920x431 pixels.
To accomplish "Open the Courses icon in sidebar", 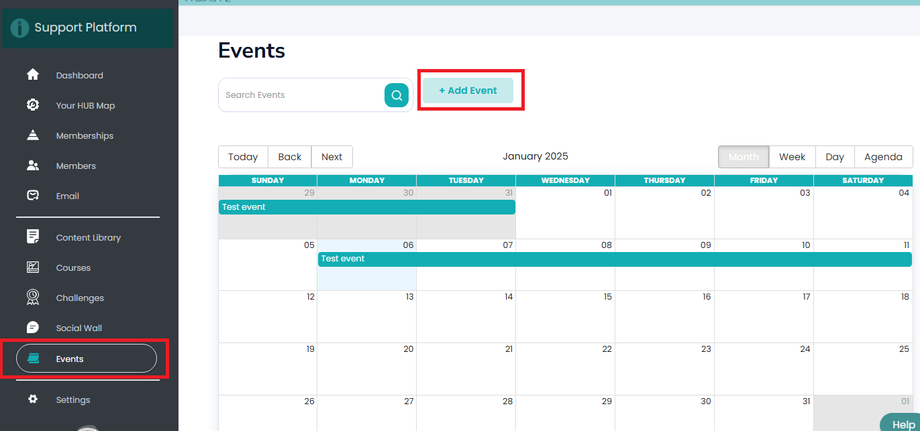I will (x=33, y=267).
